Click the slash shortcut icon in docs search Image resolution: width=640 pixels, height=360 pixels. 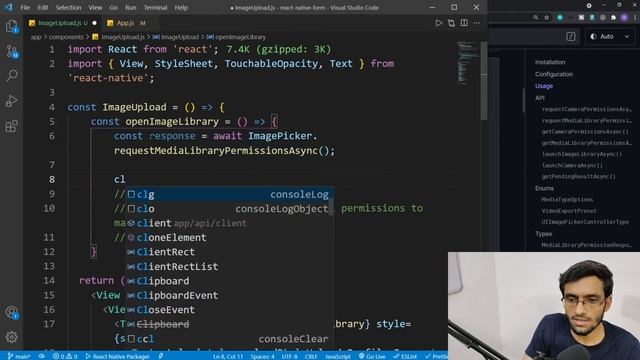pos(571,36)
